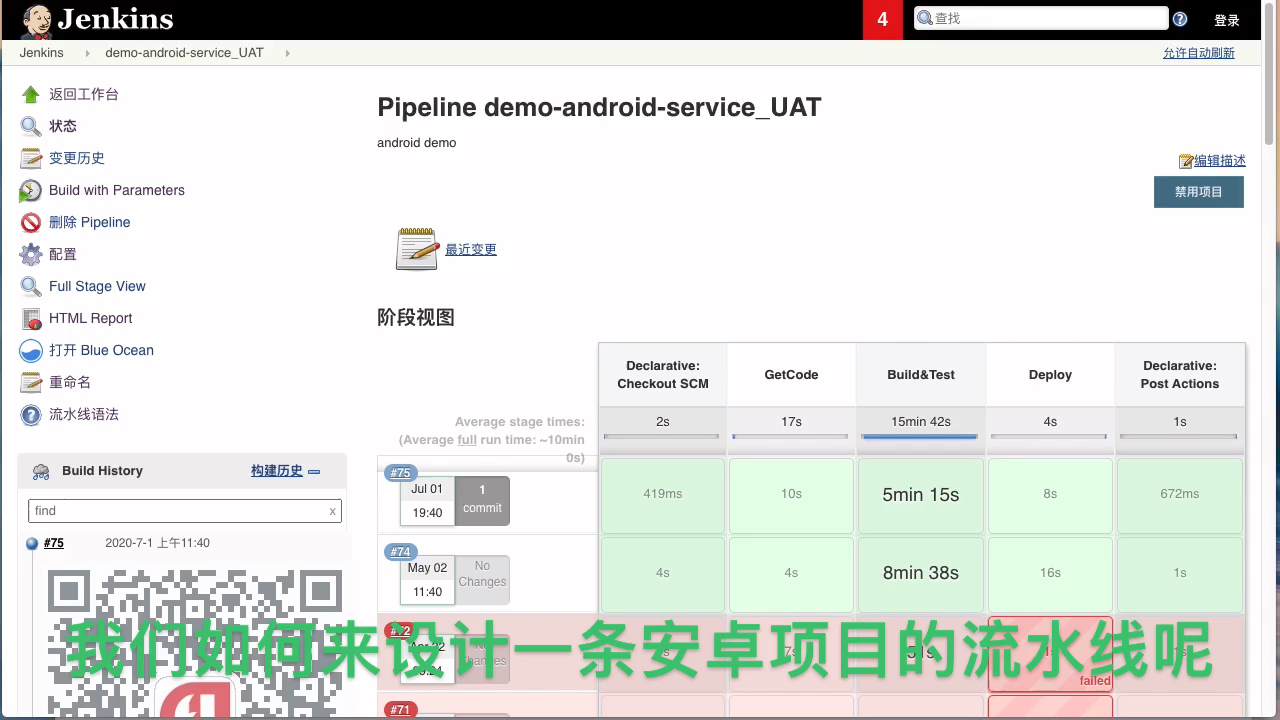
Task: Clear the find field with x
Action: pyautogui.click(x=333, y=511)
